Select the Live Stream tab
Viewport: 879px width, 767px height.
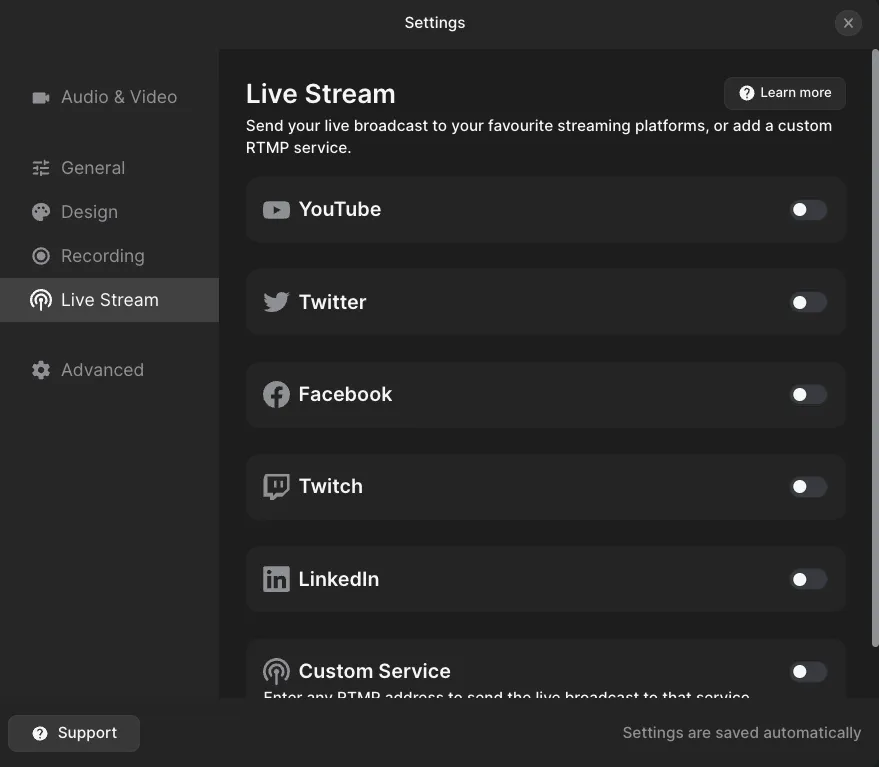point(109,300)
